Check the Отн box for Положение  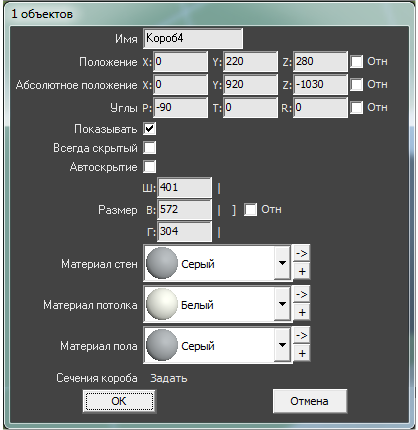tap(357, 62)
